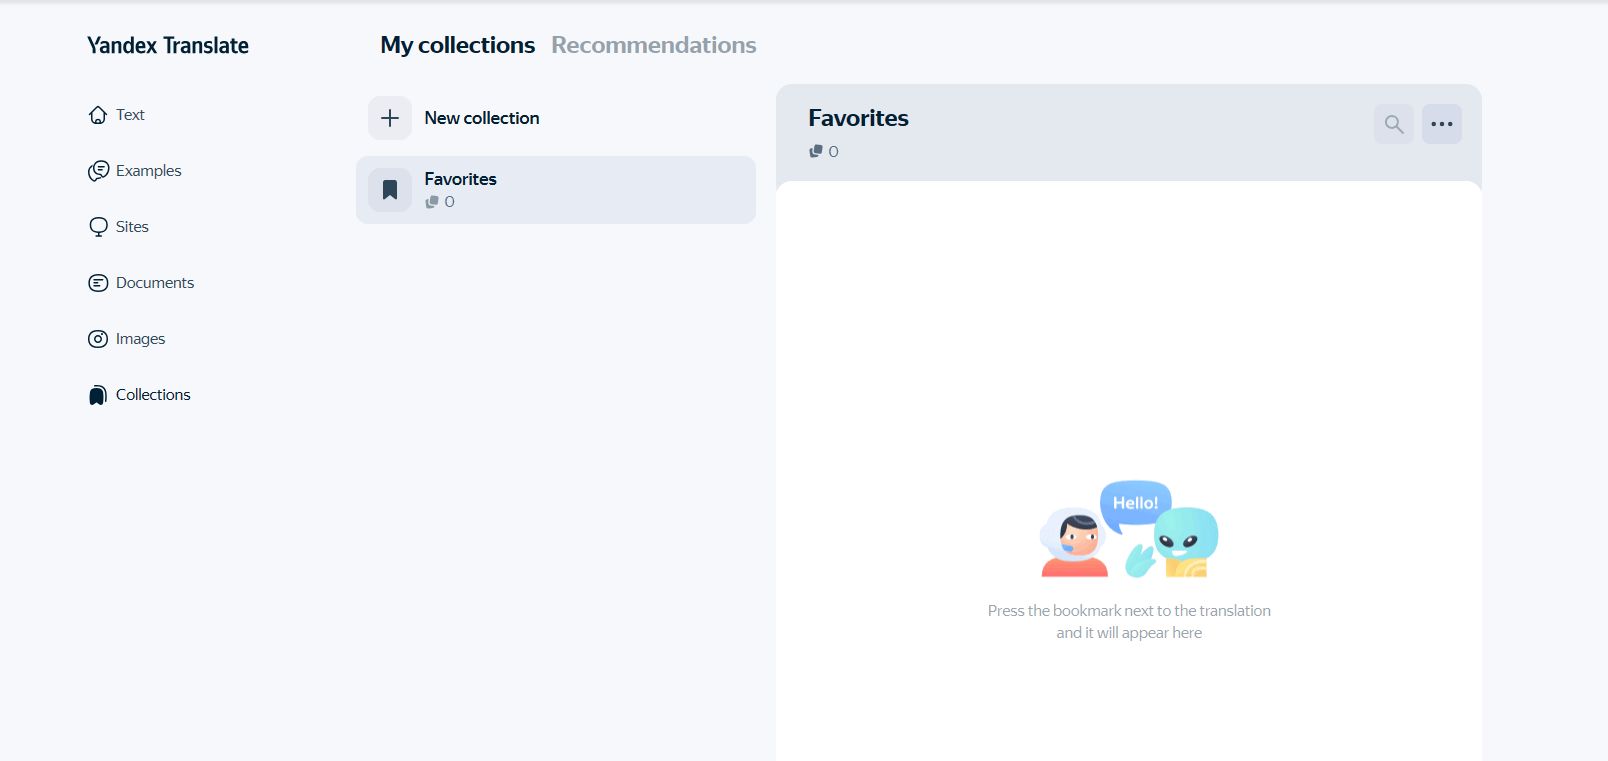The image size is (1608, 761).
Task: Select the Favorites collection name in list
Action: (x=461, y=179)
